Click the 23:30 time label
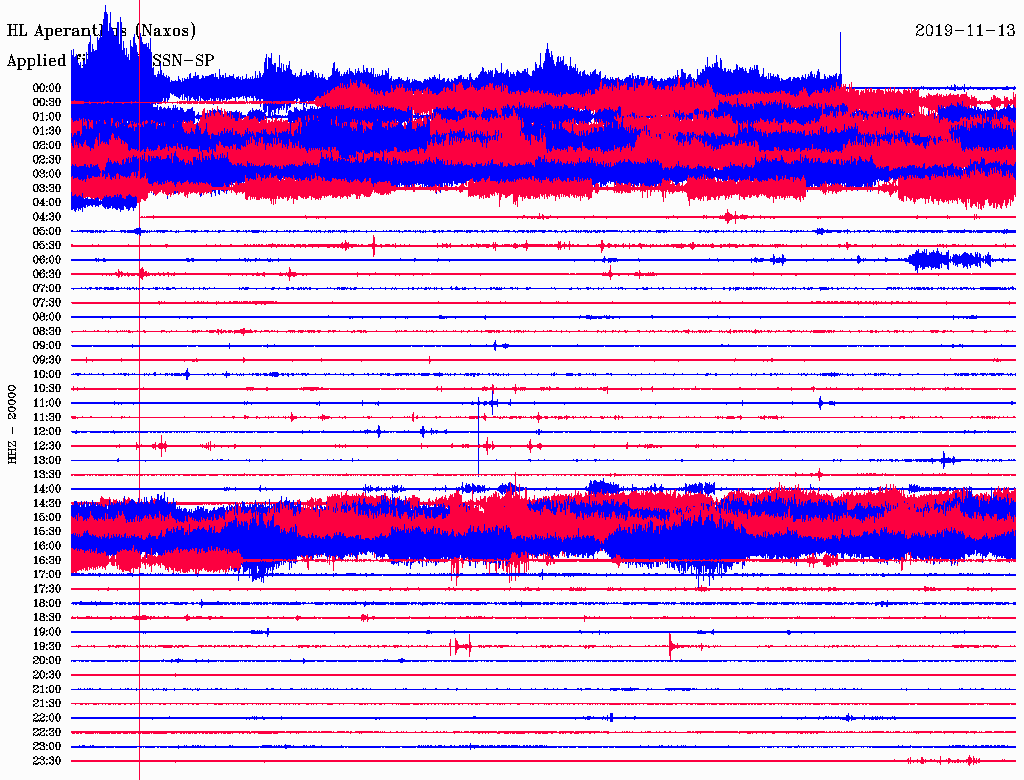 47,761
